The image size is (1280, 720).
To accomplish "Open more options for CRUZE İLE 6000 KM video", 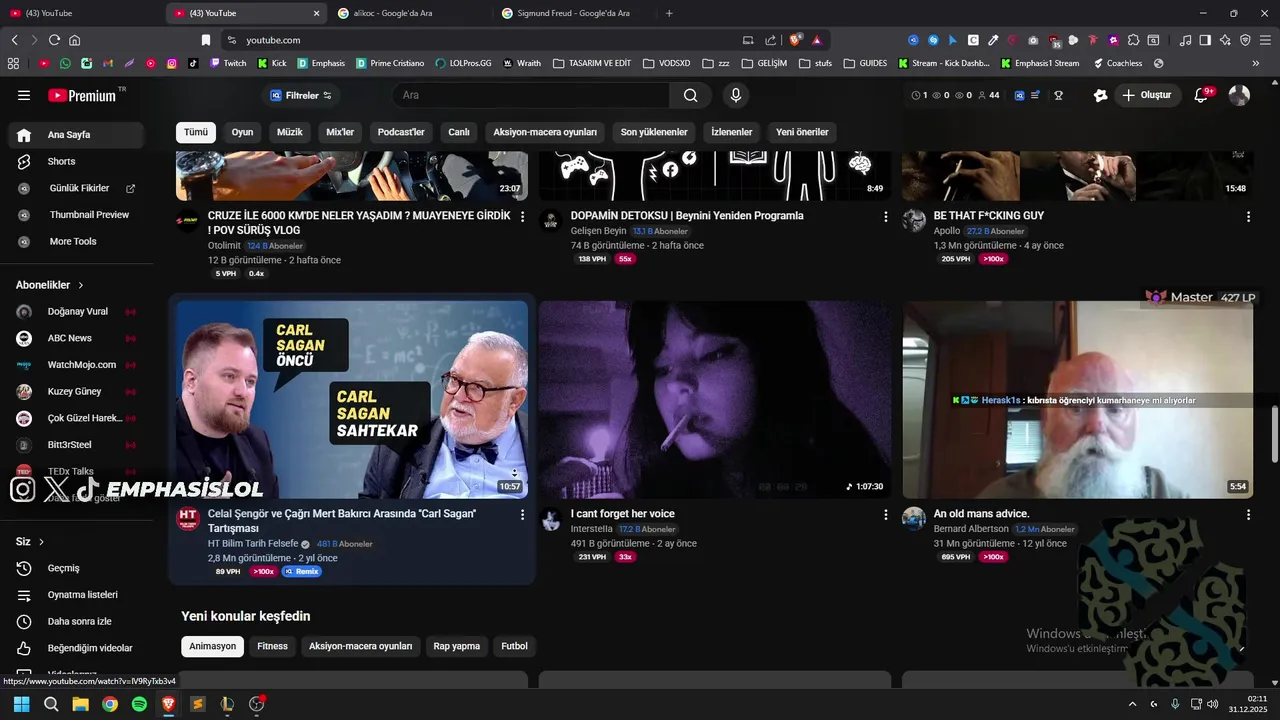I will [x=522, y=217].
